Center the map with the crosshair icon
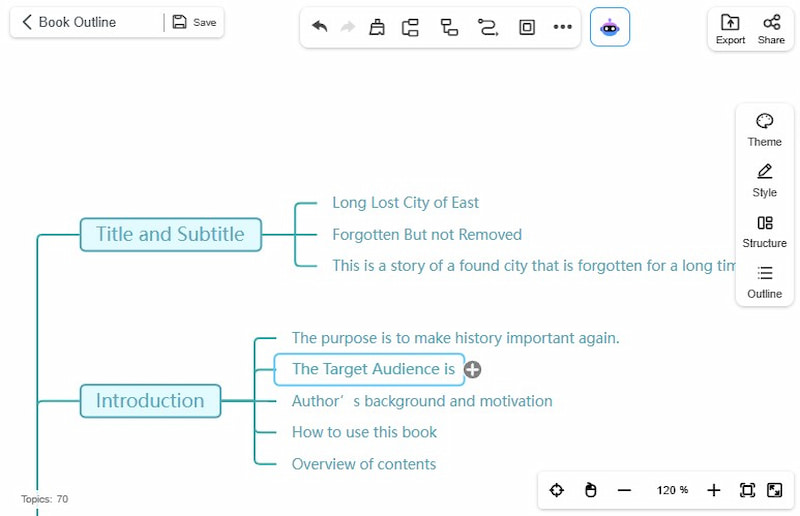This screenshot has width=800, height=516. 557,490
